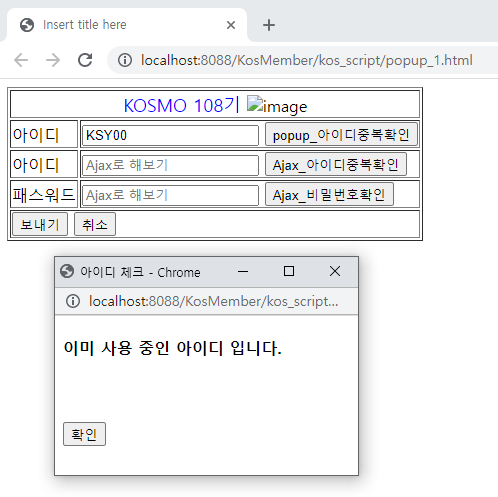Image resolution: width=498 pixels, height=497 pixels.
Task: Maximize the 아이디 체크 popup window
Action: pyautogui.click(x=289, y=271)
